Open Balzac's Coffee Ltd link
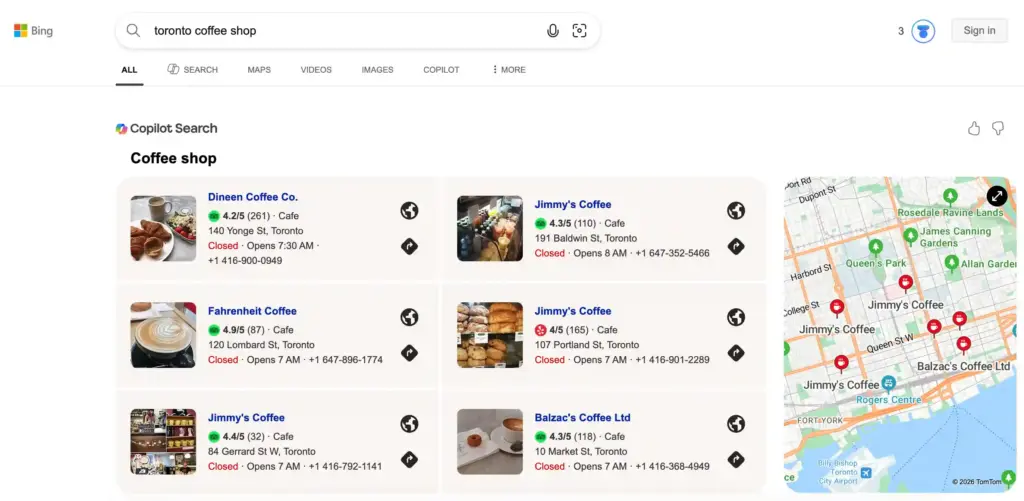Viewport: 1024px width, 501px height. [583, 417]
